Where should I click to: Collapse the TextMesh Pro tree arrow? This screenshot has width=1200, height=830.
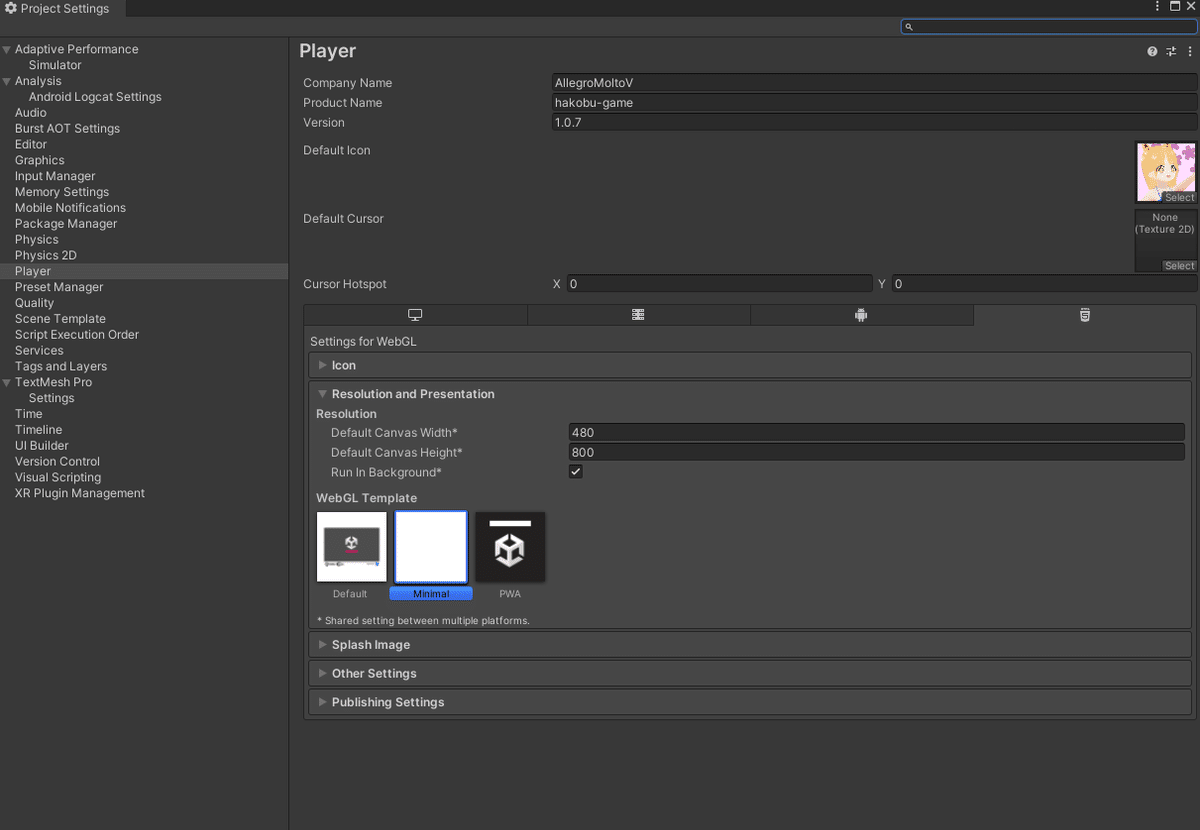pyautogui.click(x=7, y=382)
